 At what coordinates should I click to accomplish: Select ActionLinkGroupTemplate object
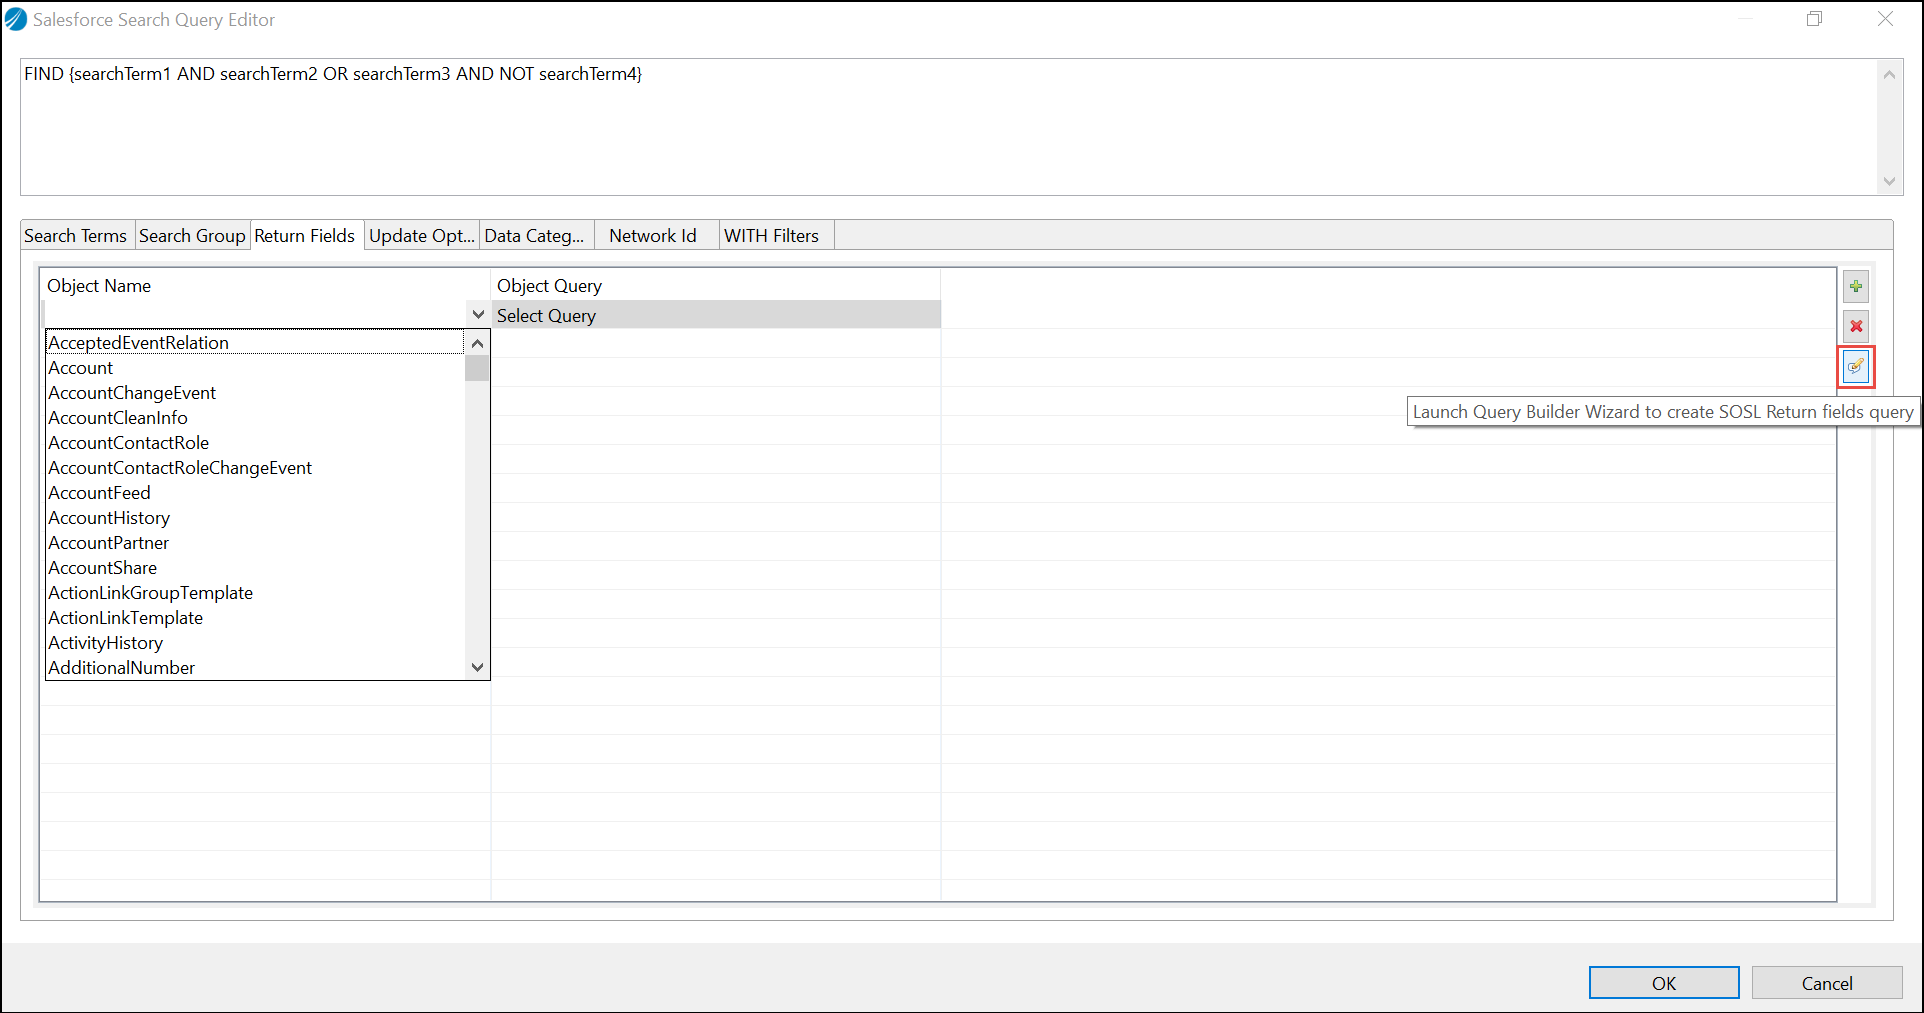pyautogui.click(x=255, y=593)
